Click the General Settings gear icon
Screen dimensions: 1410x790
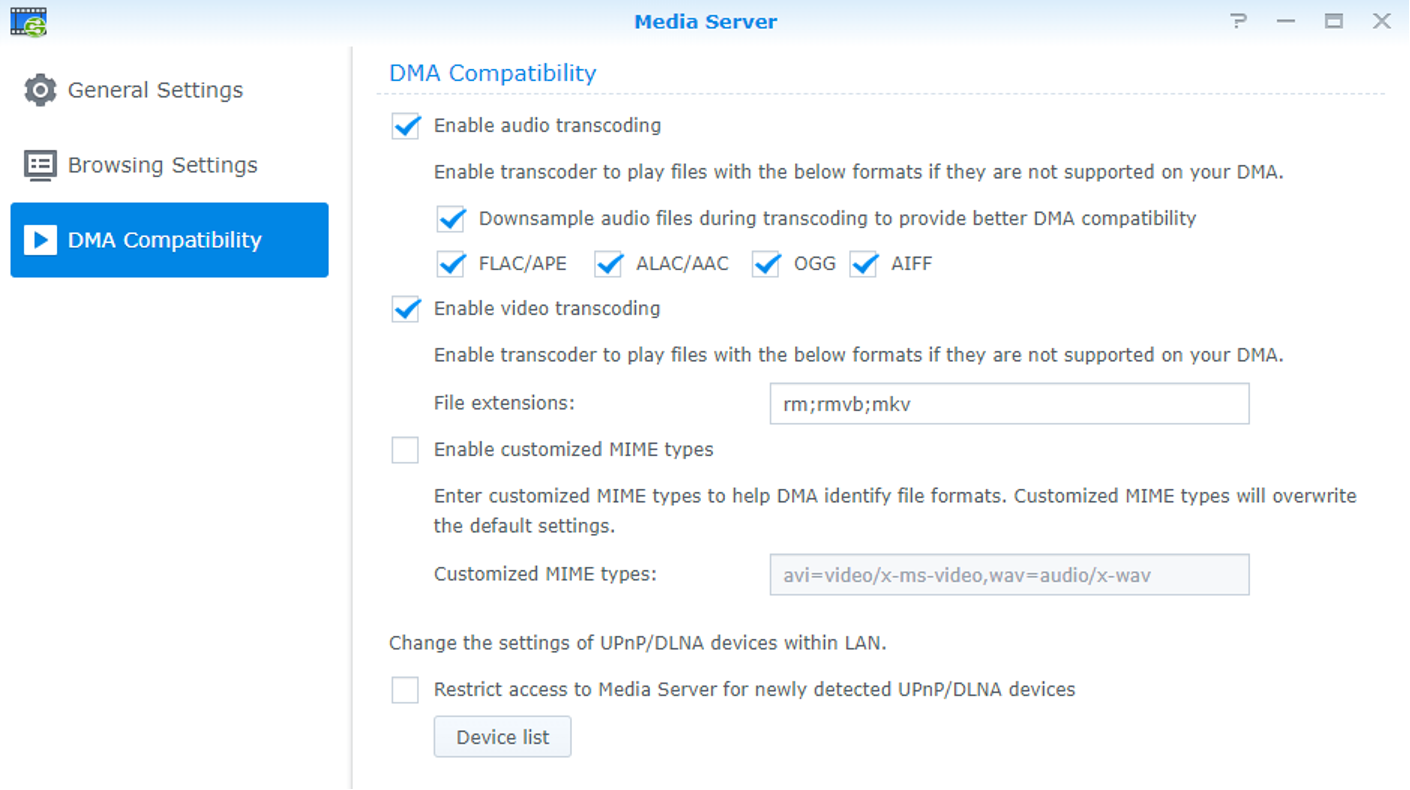coord(40,90)
